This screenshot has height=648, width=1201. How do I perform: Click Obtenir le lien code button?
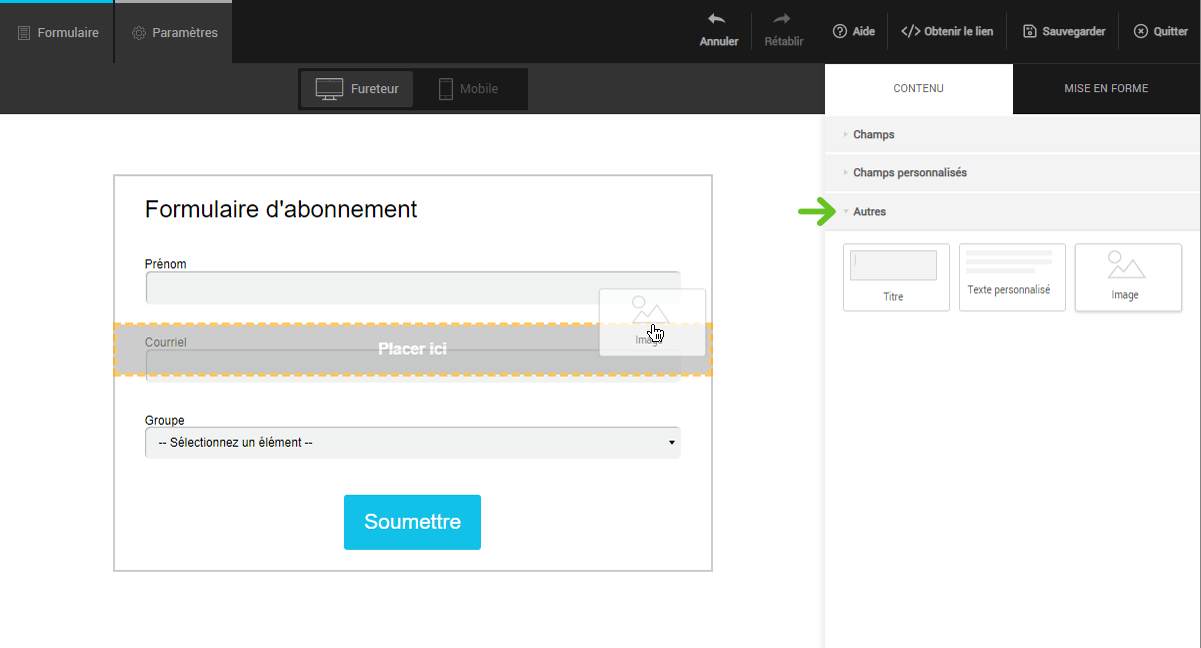point(947,32)
